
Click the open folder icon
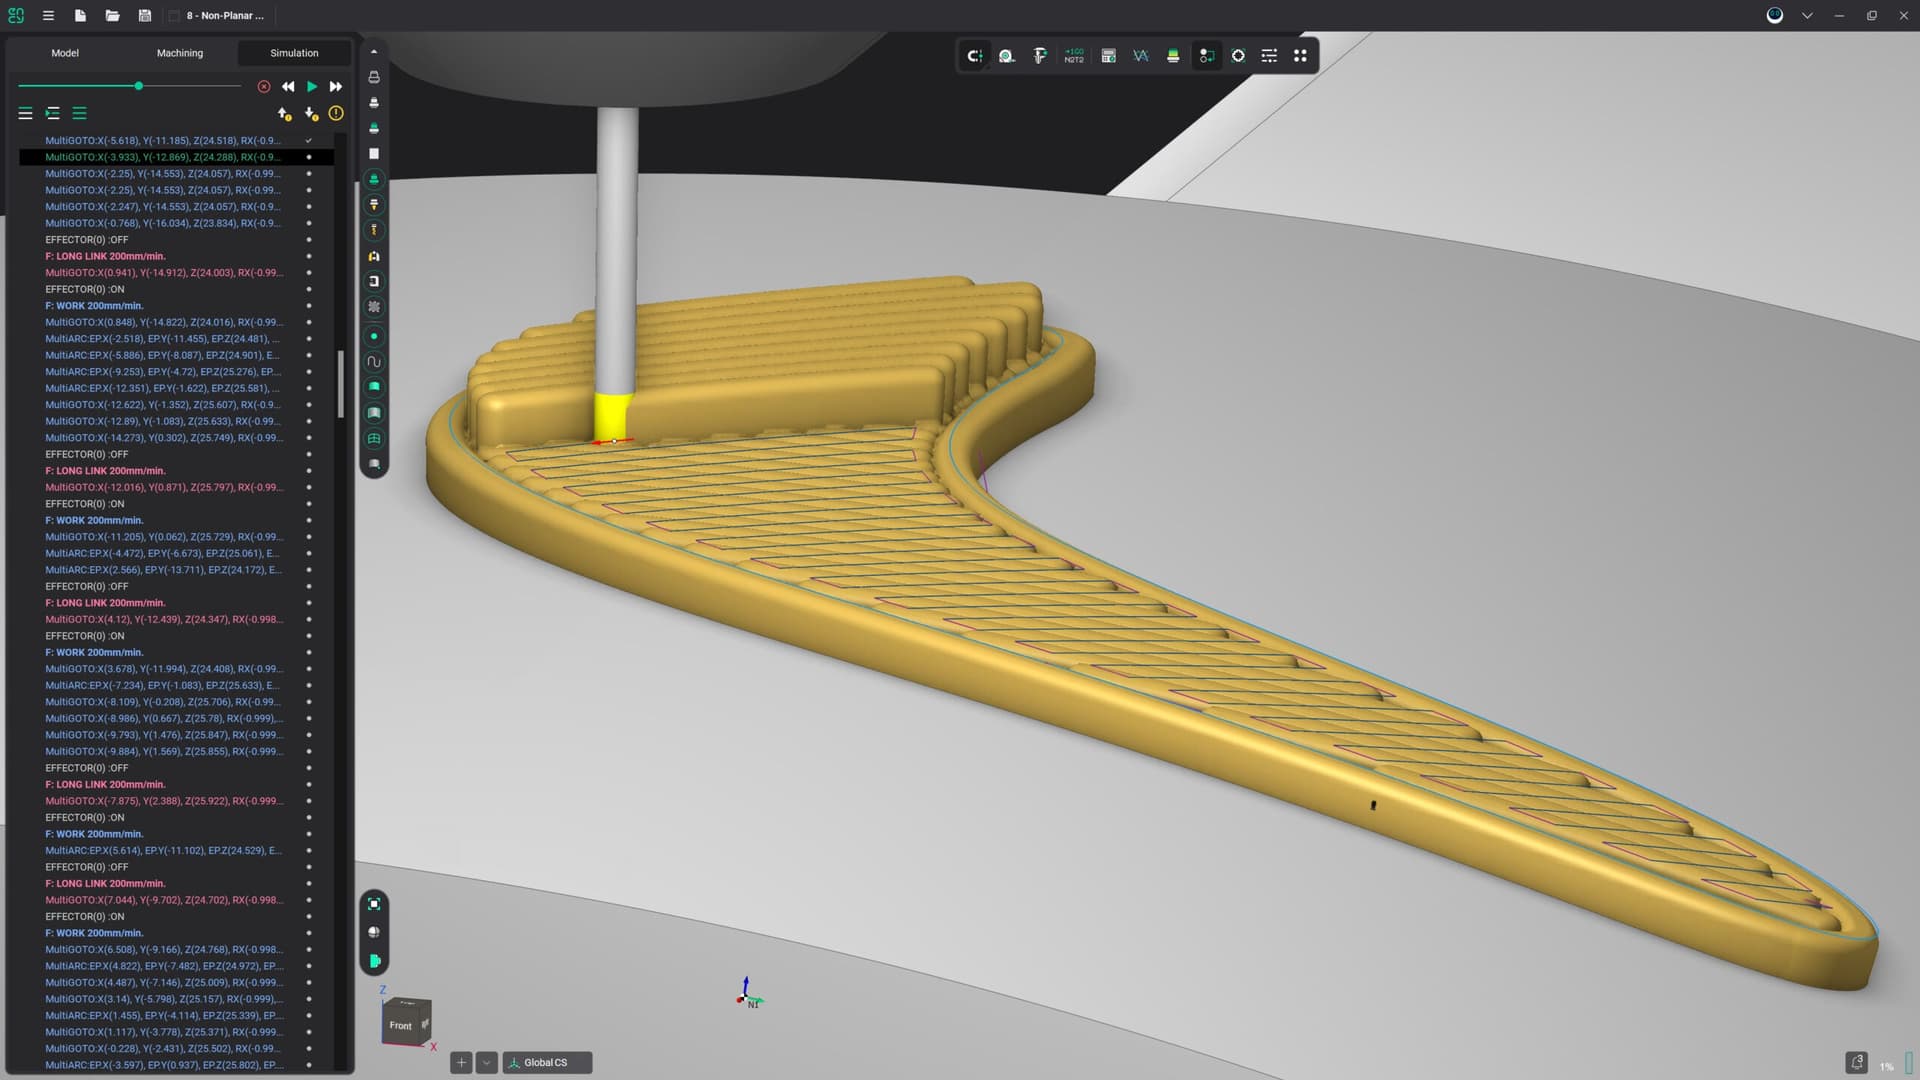pos(112,16)
